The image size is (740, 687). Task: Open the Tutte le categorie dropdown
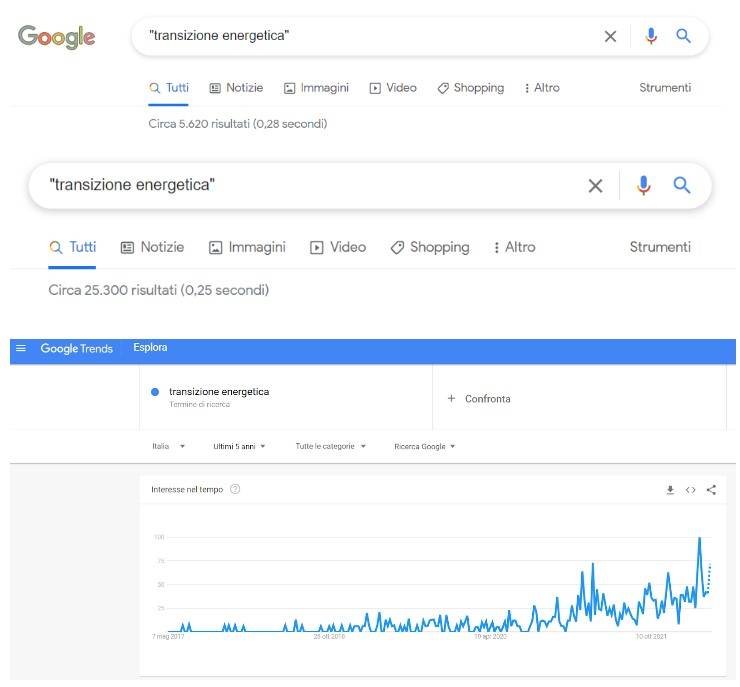tap(330, 446)
